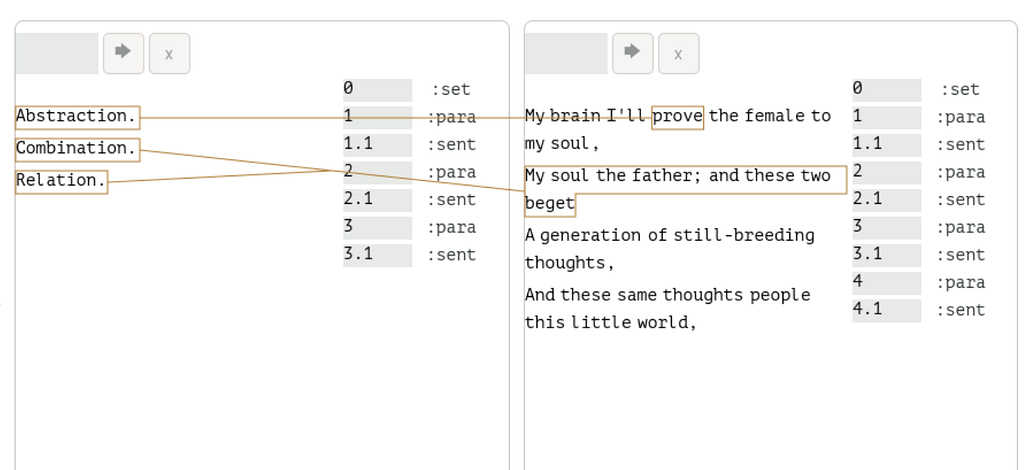The image size is (1024, 470).
Task: Click ':sent' label beside 3.1 in left panel
Action: 451,255
